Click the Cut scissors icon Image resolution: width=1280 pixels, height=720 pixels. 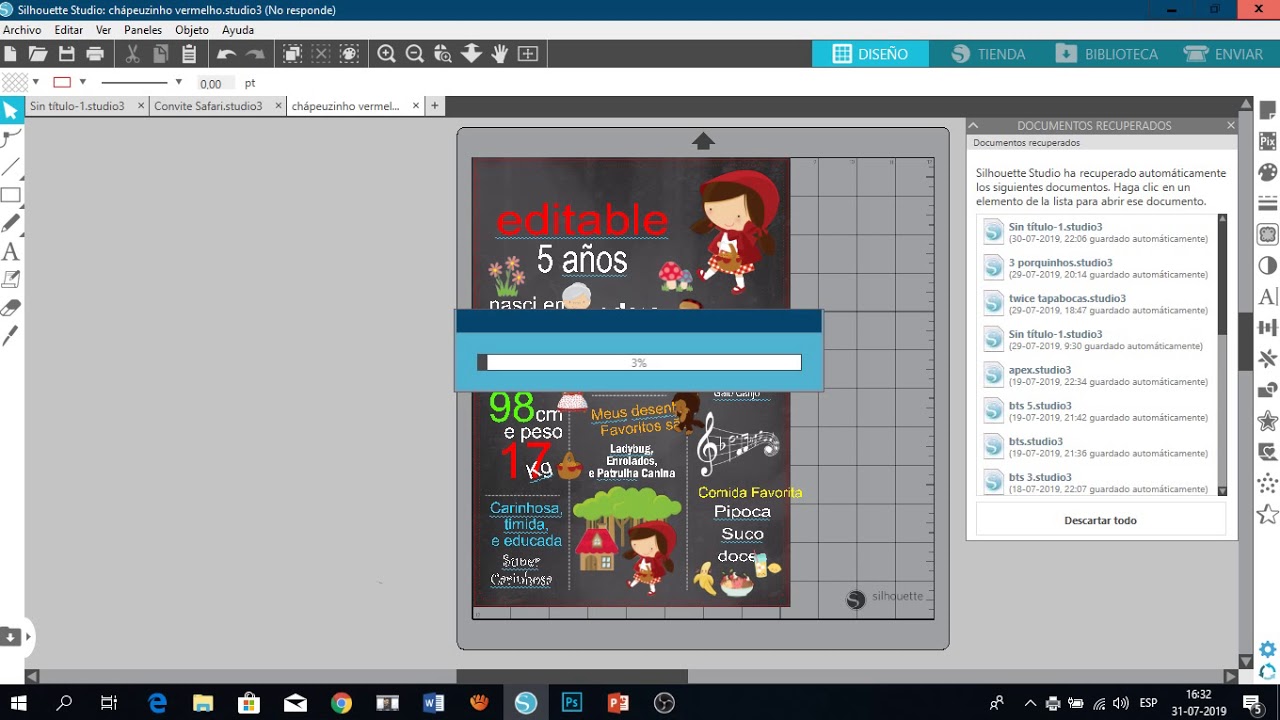[131, 54]
